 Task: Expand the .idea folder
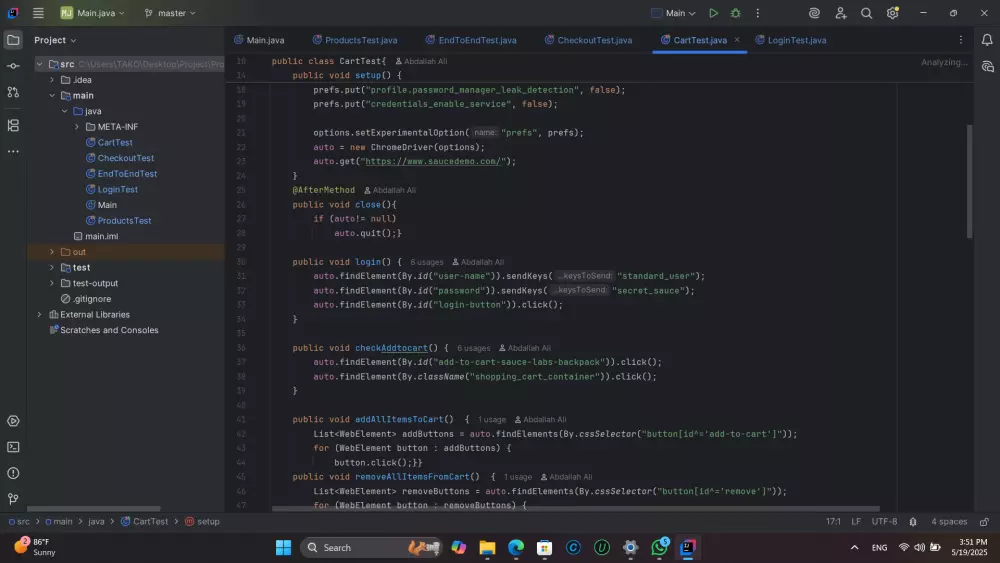52,80
